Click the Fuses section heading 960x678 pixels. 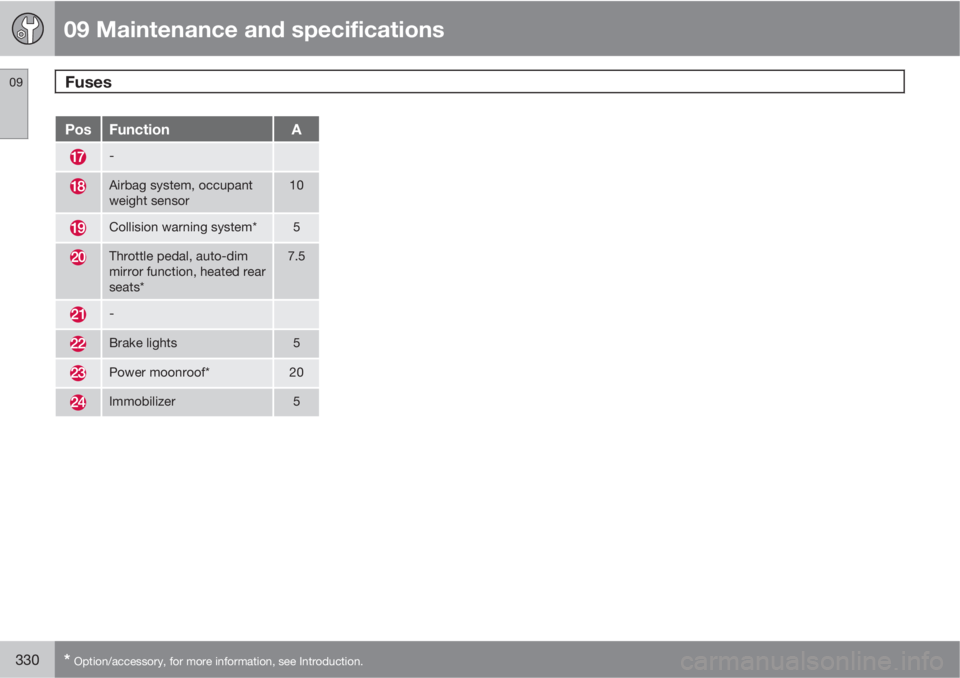(88, 82)
